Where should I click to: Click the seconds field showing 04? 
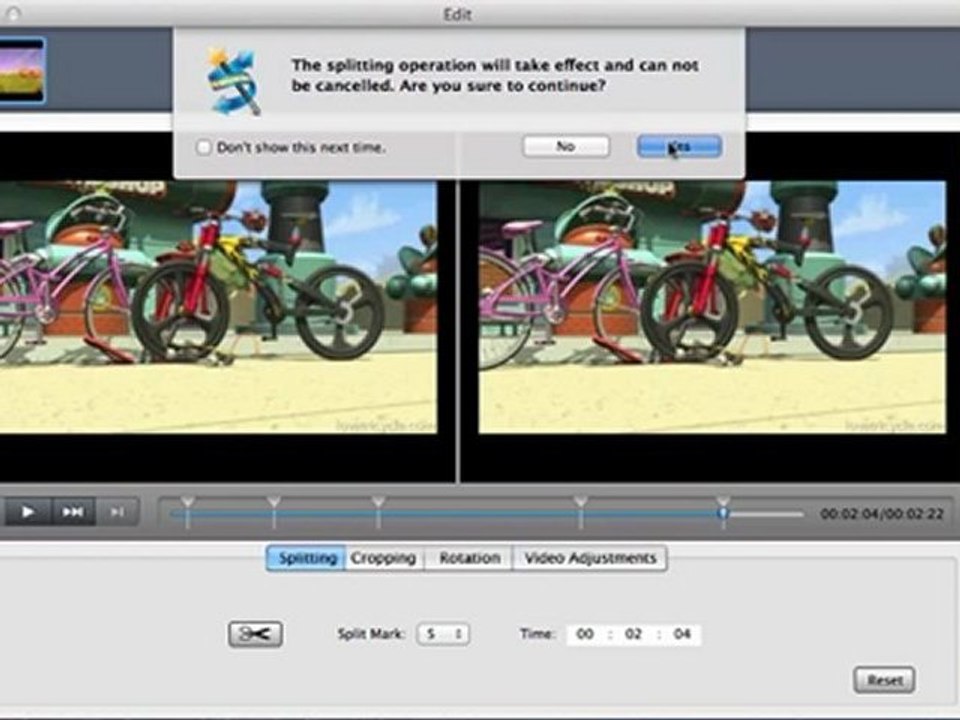(681, 634)
